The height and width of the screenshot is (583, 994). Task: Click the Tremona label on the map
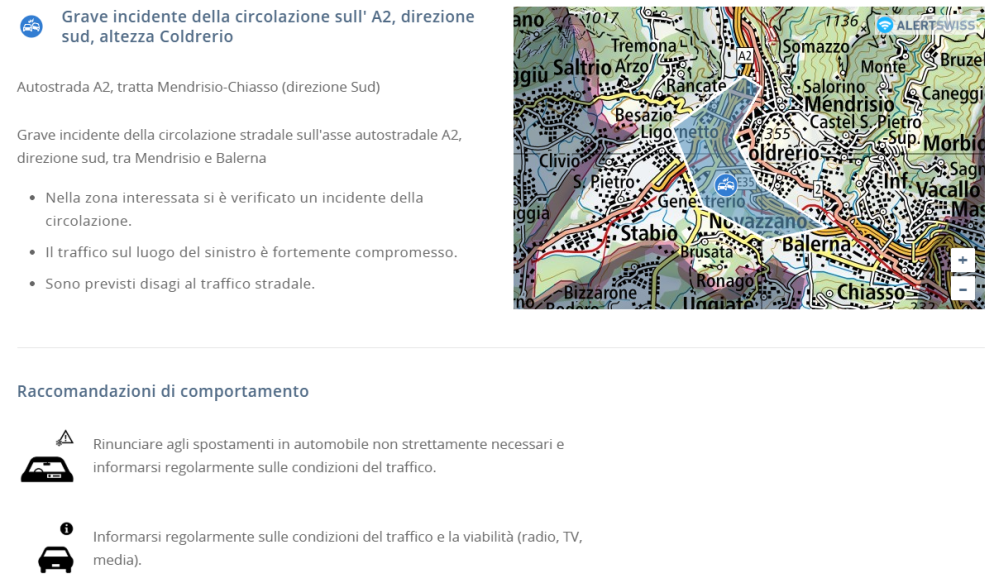pyautogui.click(x=644, y=46)
